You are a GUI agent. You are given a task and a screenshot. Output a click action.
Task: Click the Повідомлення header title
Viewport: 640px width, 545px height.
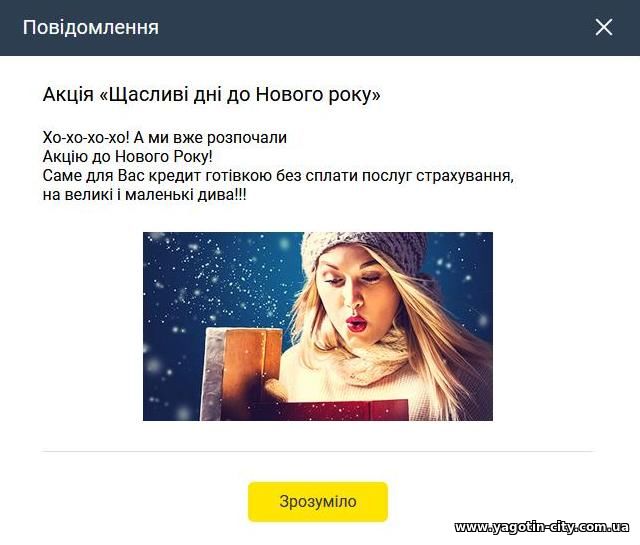91,27
